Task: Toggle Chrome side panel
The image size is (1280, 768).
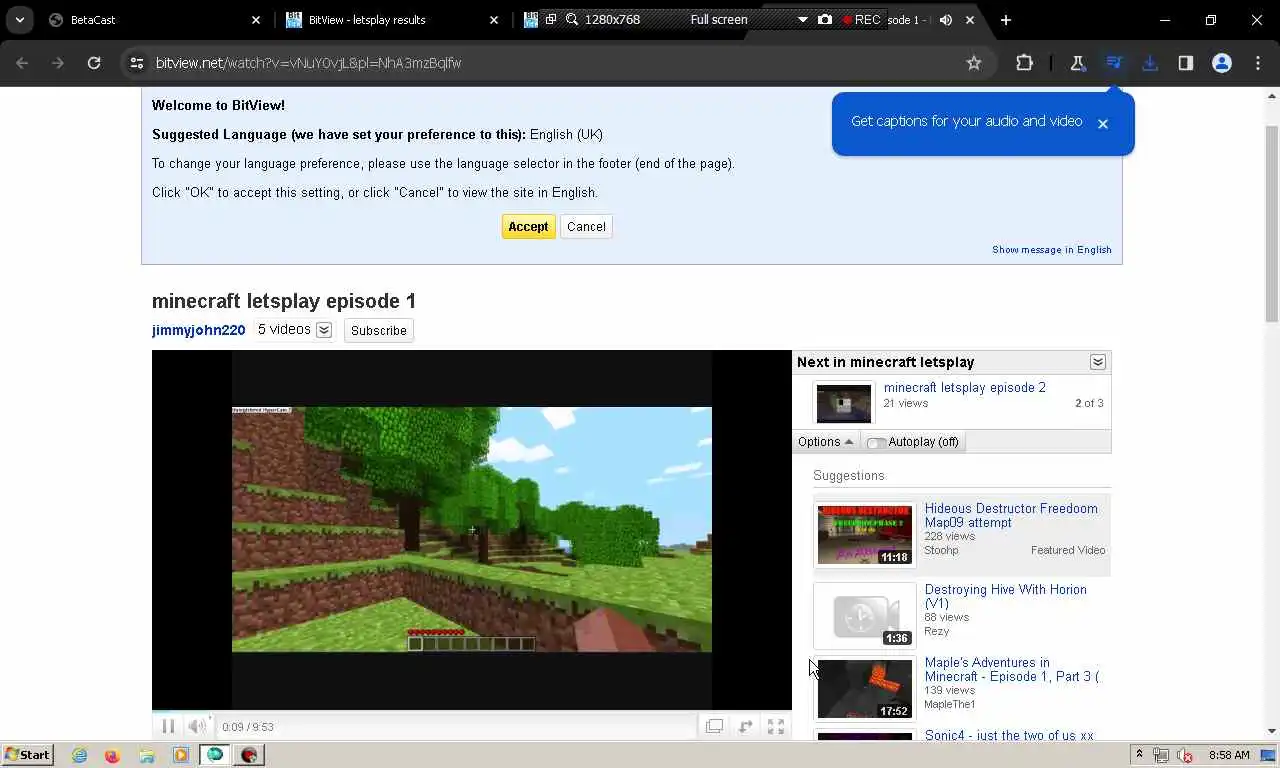Action: point(1186,63)
